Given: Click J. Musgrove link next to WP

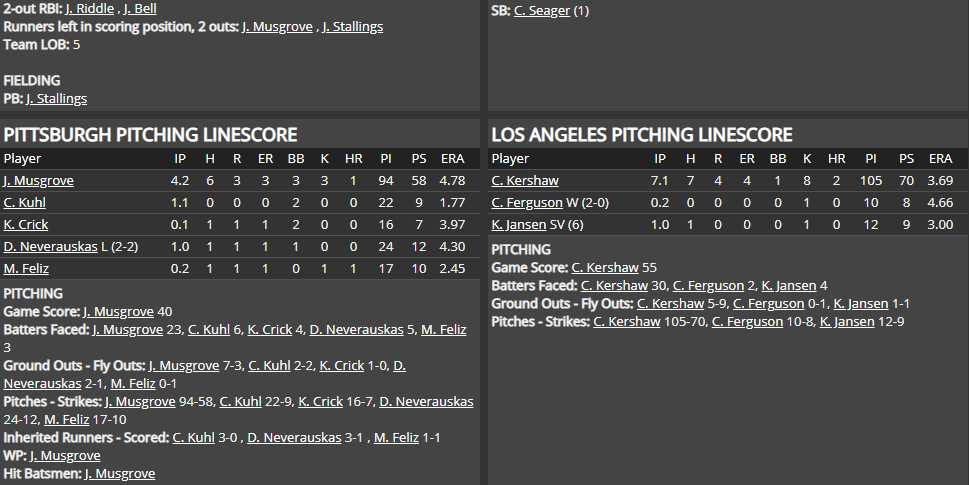Looking at the screenshot, I should pos(65,455).
